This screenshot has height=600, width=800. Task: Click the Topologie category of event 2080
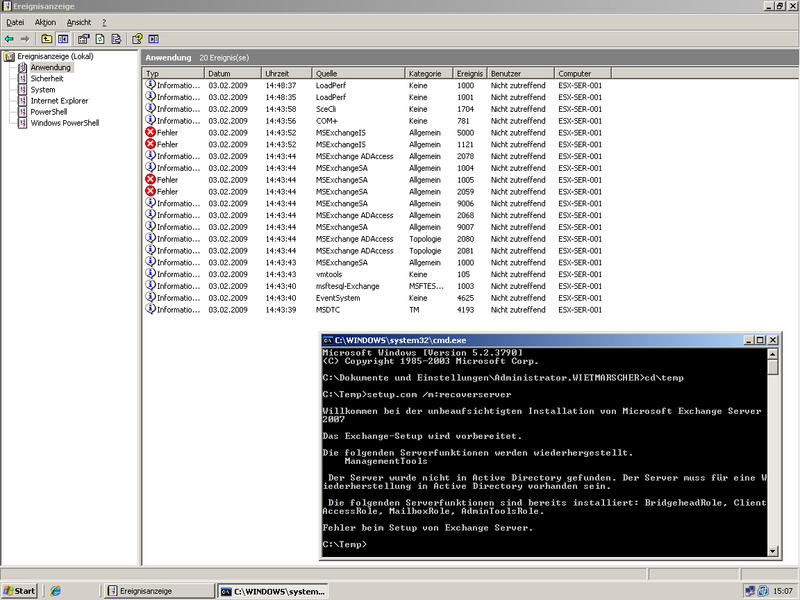coord(425,239)
